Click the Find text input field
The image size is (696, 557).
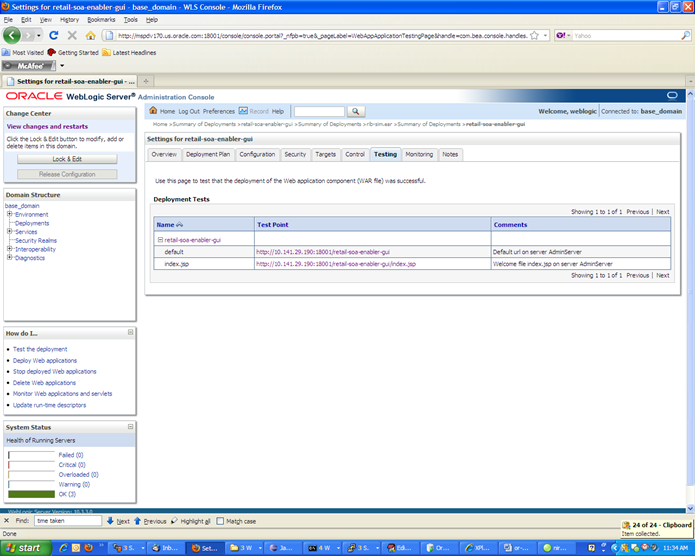[x=68, y=521]
